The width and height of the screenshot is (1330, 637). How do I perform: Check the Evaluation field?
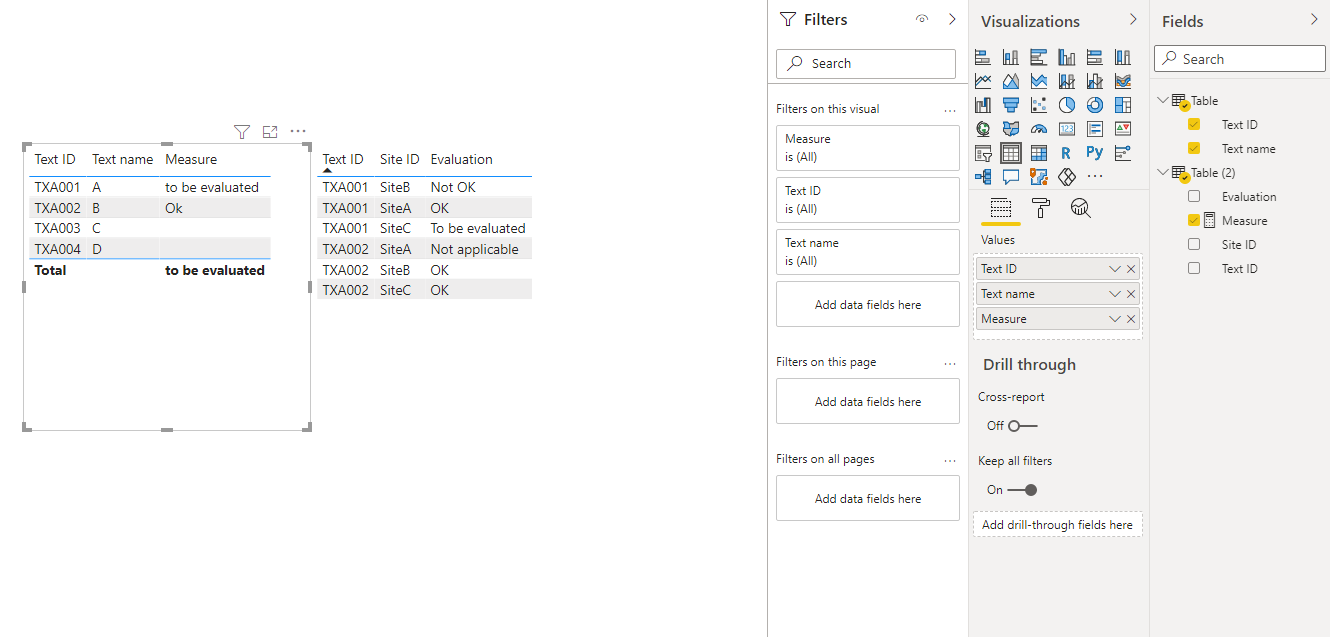(x=1194, y=197)
